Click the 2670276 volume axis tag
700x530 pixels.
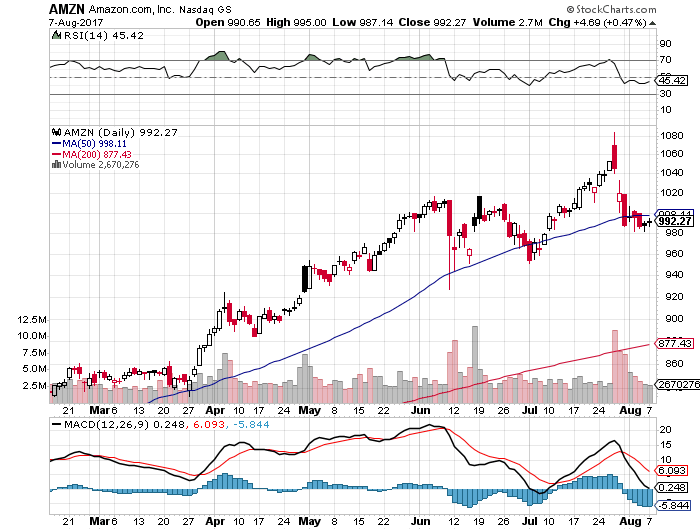pyautogui.click(x=678, y=384)
